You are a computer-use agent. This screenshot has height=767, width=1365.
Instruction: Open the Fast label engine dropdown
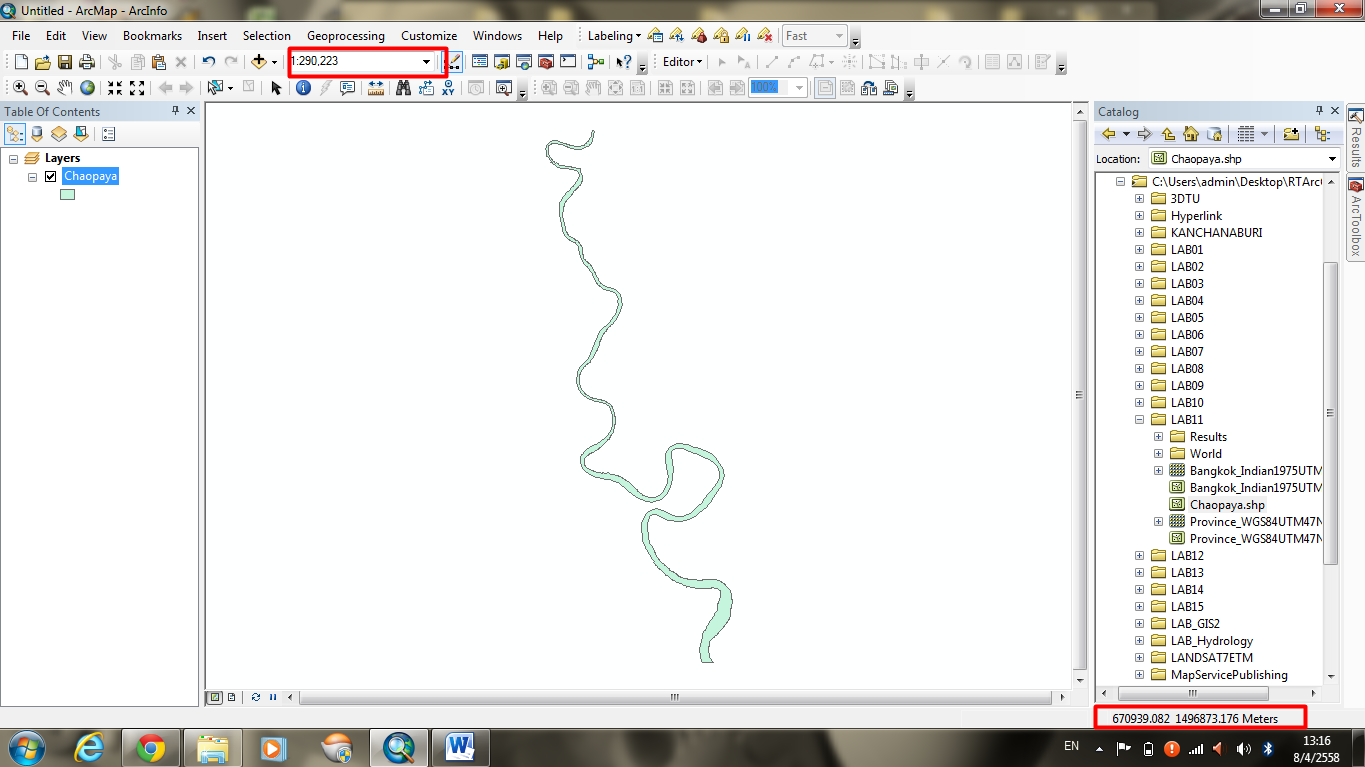click(839, 36)
